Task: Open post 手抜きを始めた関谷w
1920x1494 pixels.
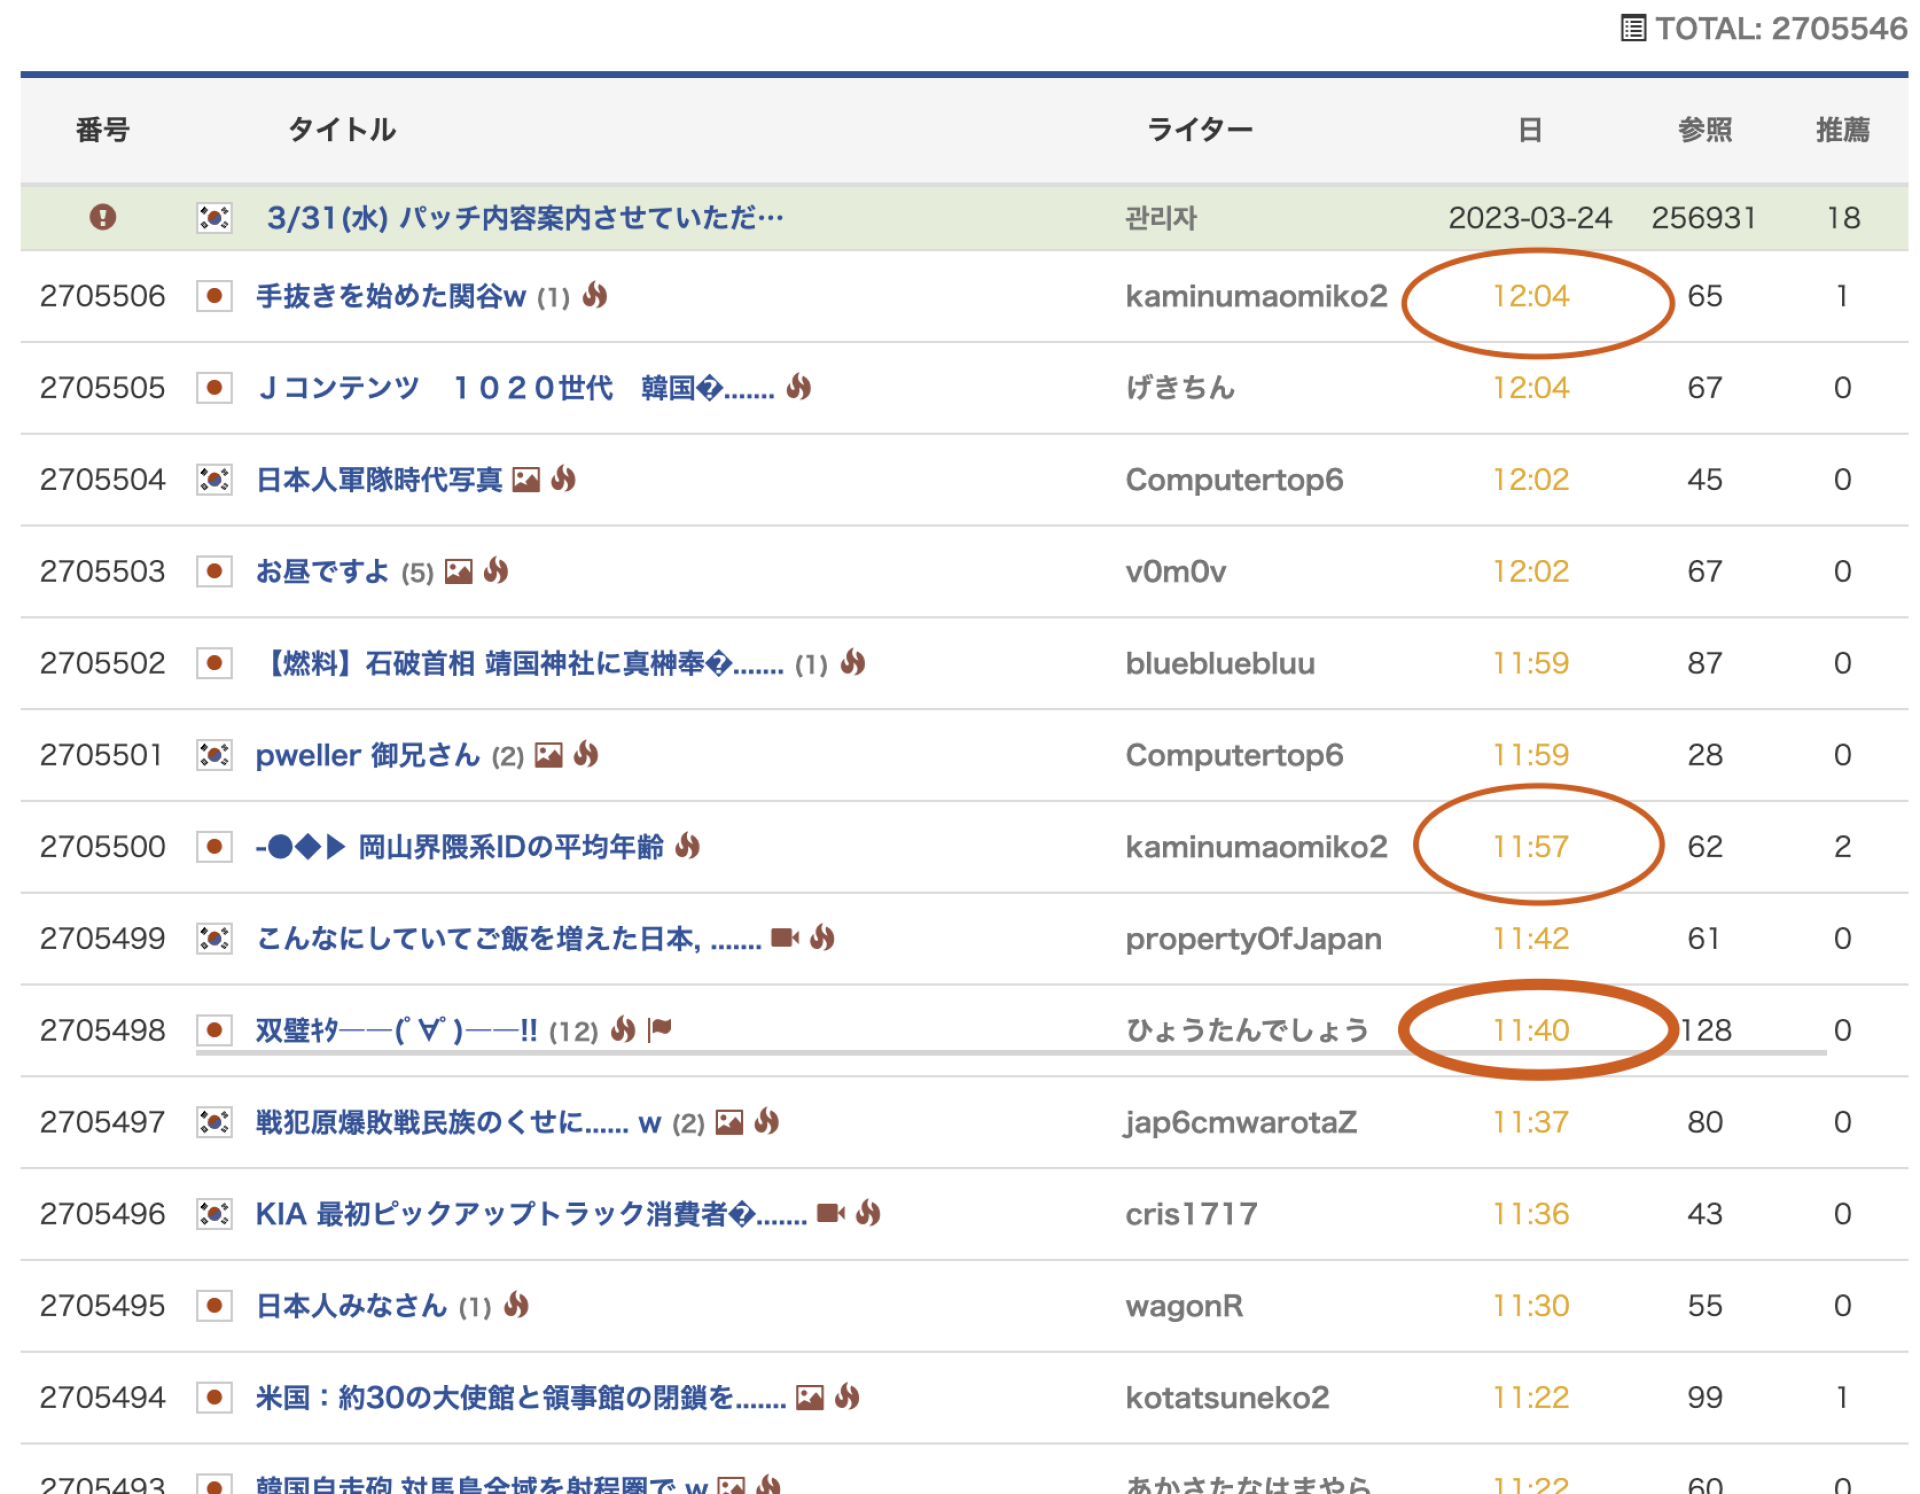Action: pos(391,296)
